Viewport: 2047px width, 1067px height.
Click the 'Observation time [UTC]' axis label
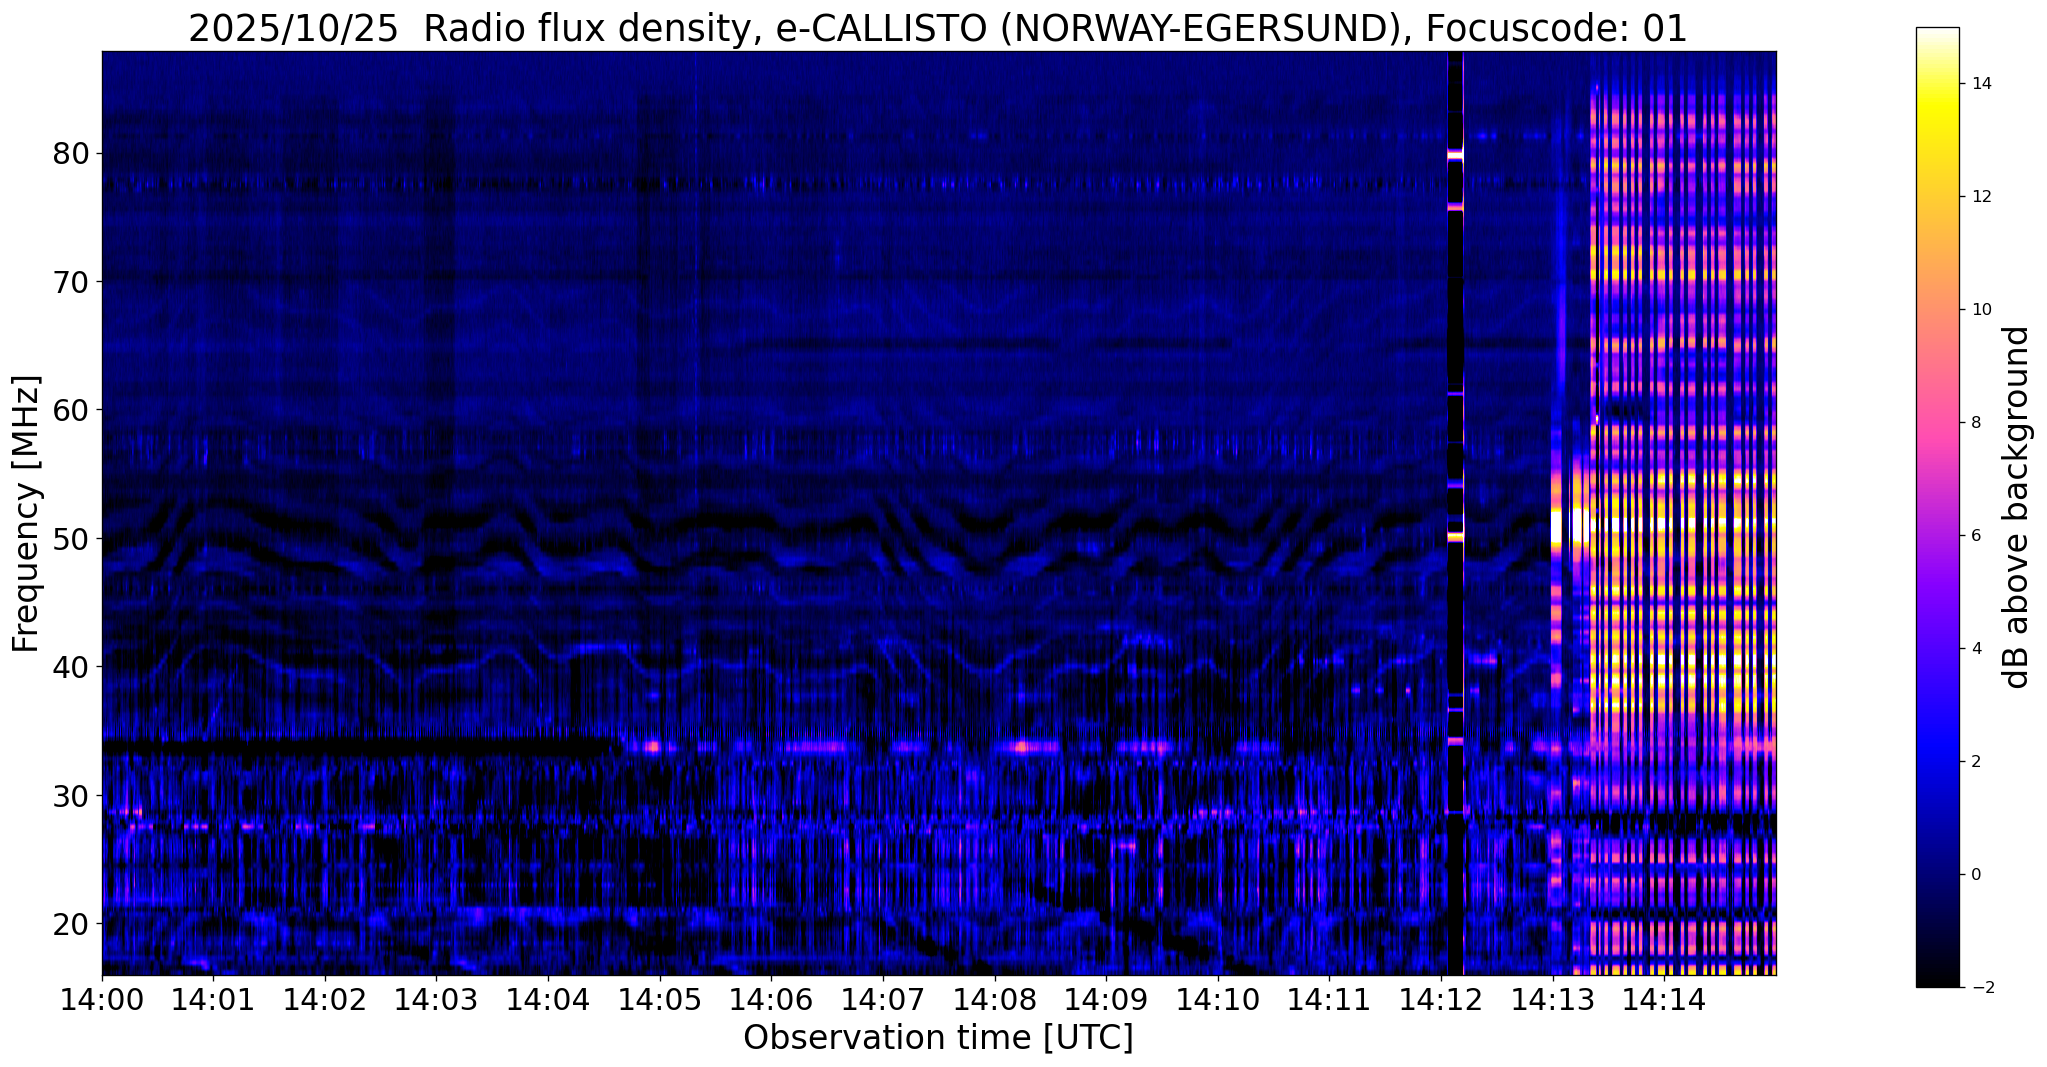coord(938,1038)
